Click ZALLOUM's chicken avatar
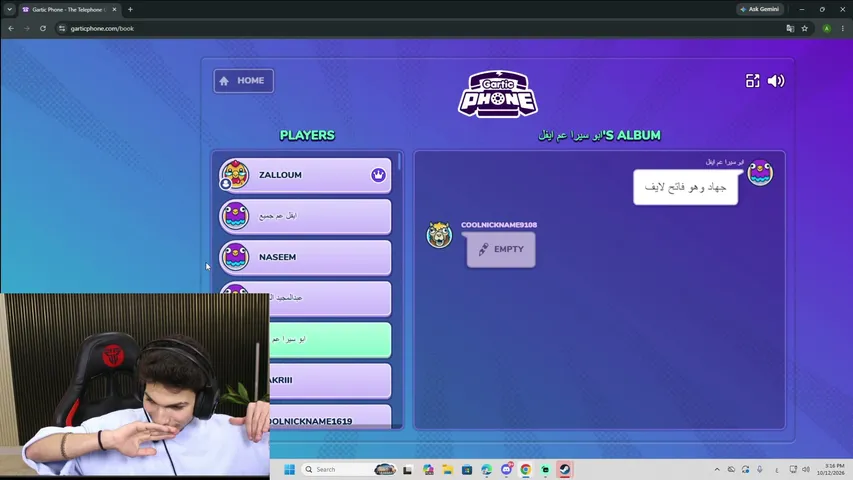This screenshot has width=853, height=480. (235, 174)
